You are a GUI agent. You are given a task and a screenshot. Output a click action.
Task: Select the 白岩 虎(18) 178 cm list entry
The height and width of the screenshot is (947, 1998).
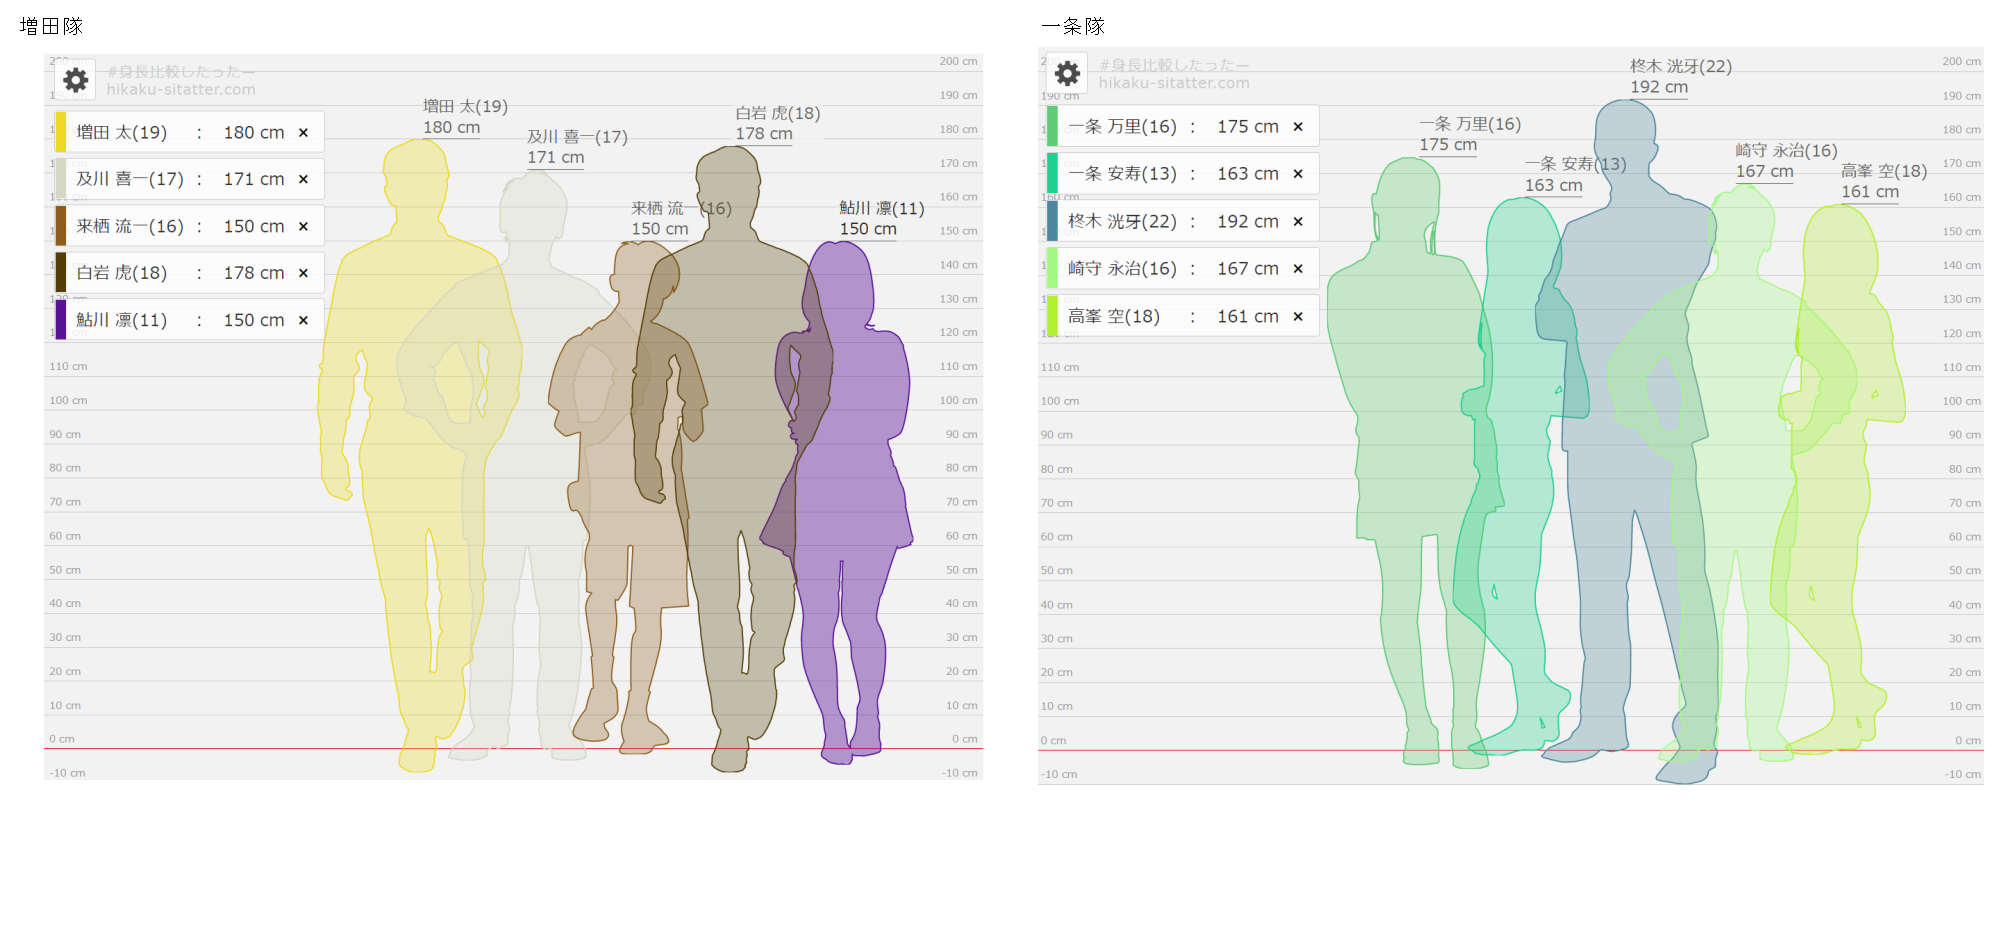pyautogui.click(x=180, y=273)
